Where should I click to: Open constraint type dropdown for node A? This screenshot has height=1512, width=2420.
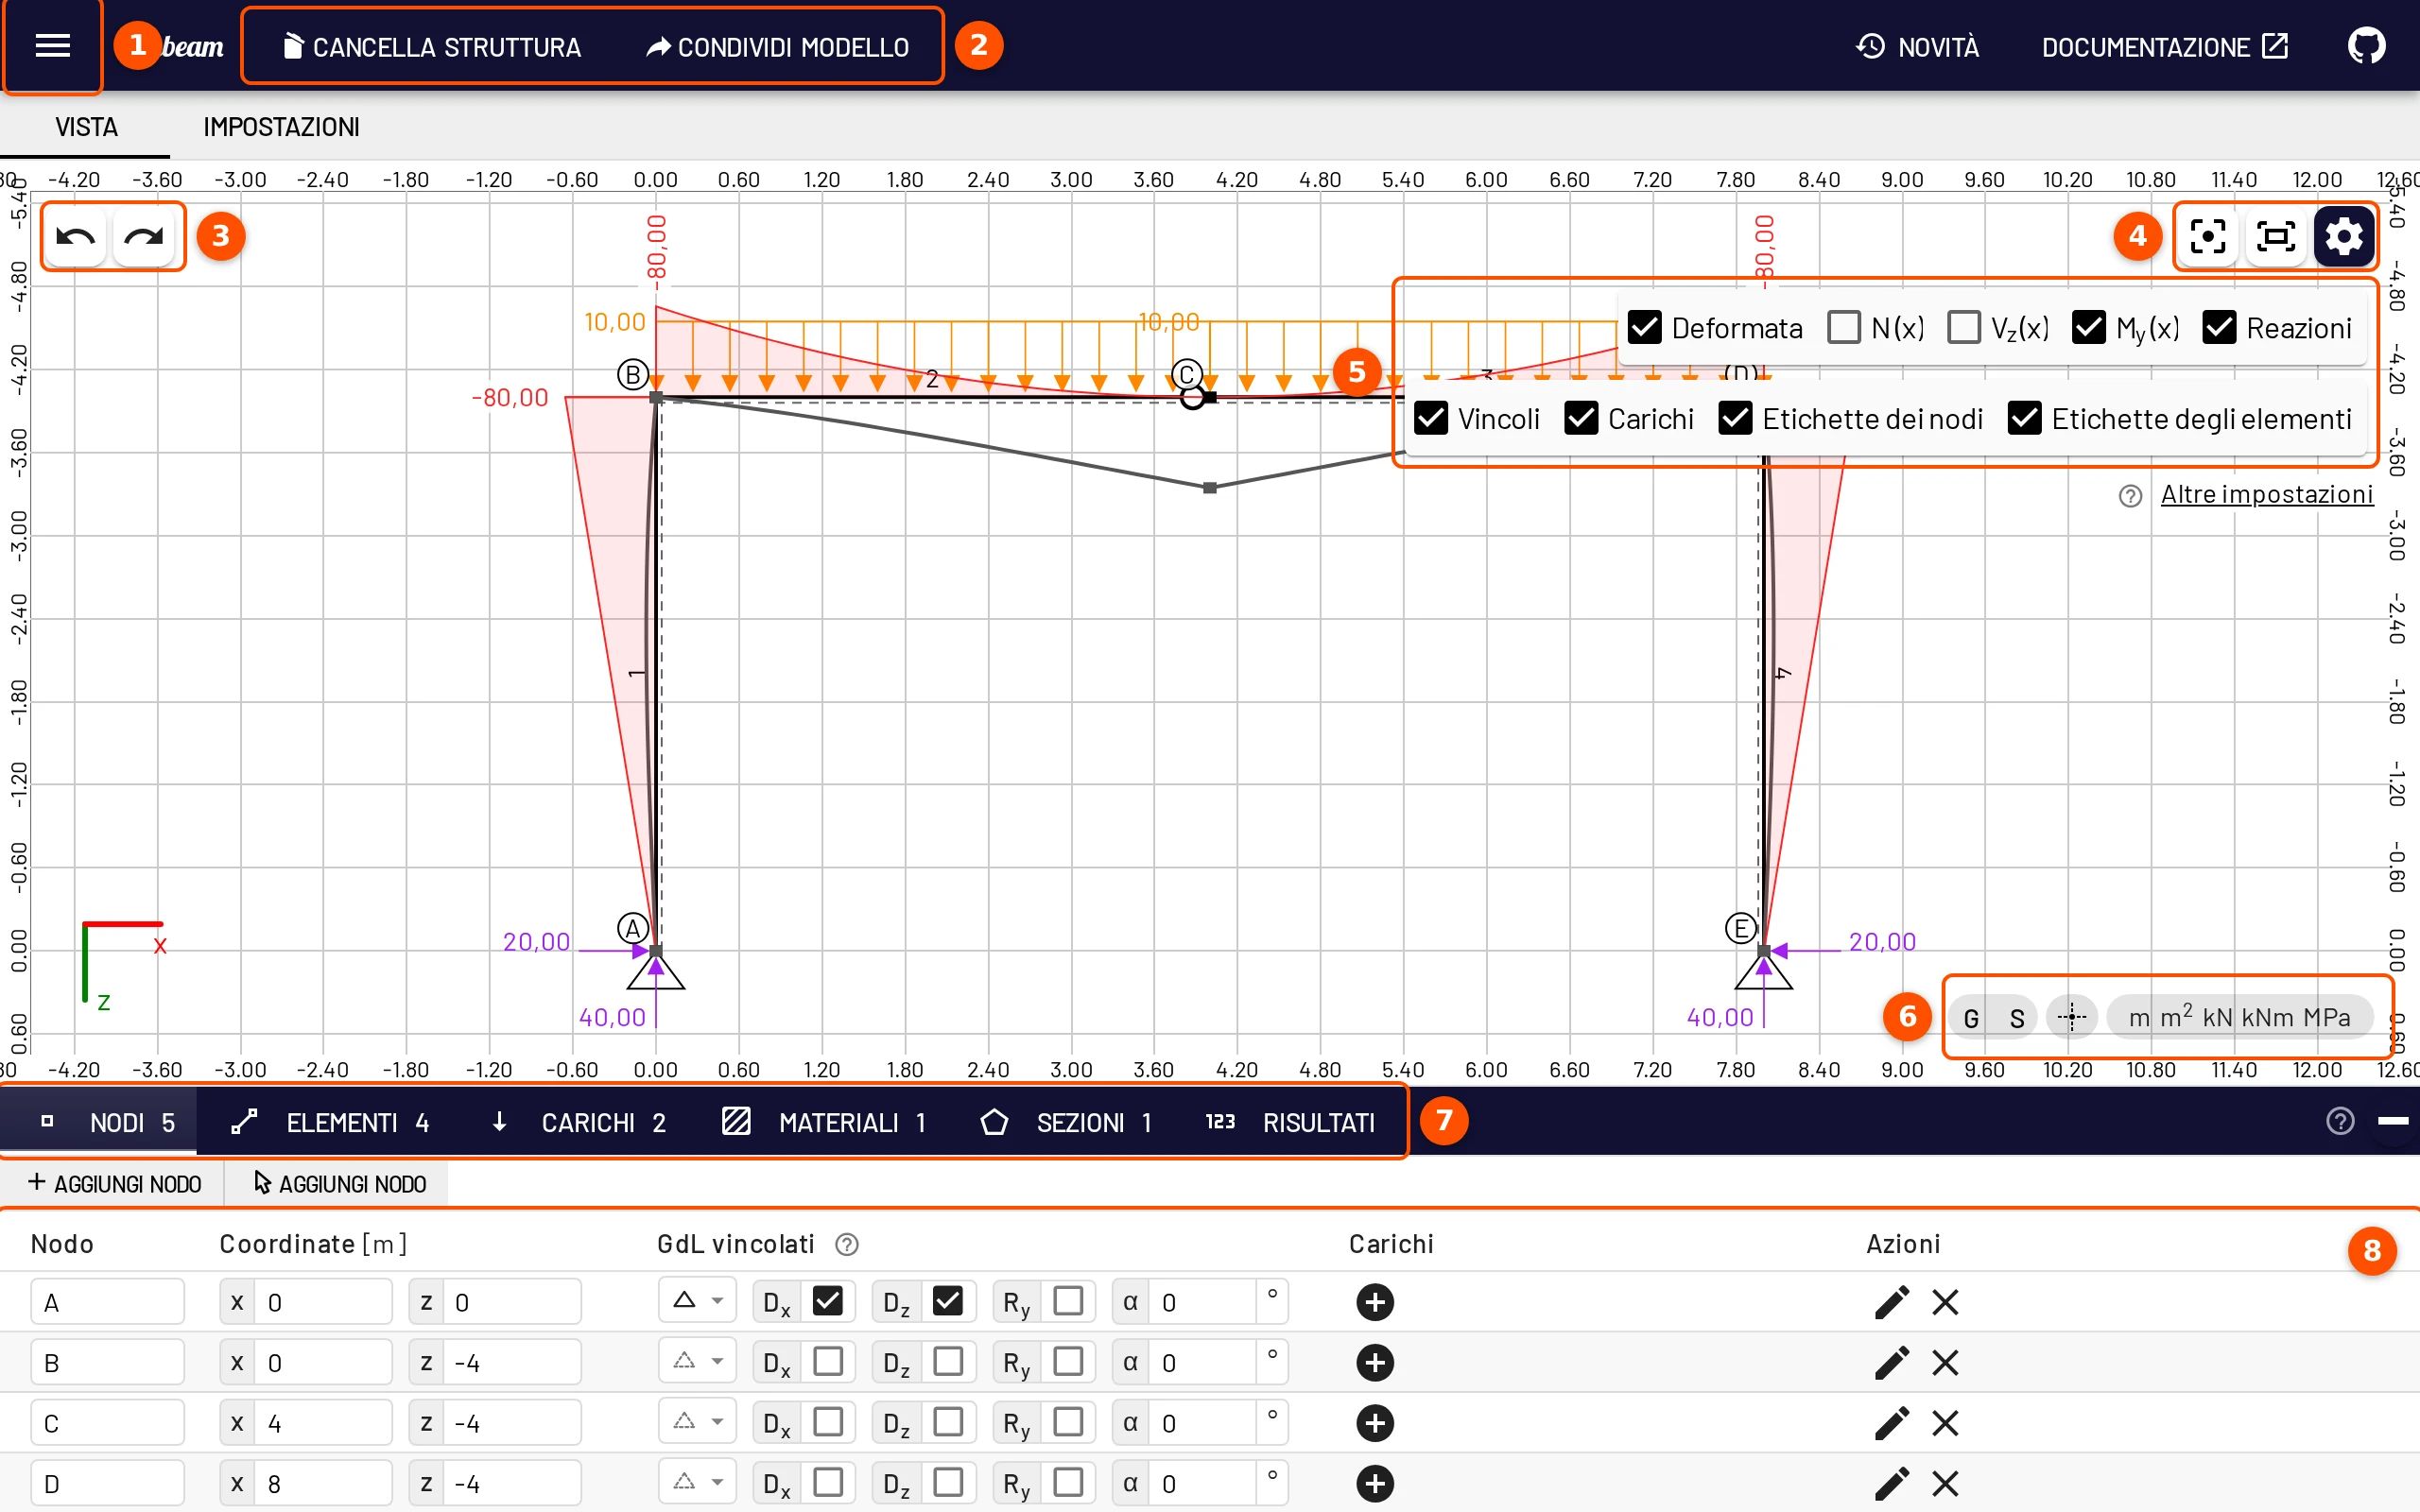point(697,1301)
